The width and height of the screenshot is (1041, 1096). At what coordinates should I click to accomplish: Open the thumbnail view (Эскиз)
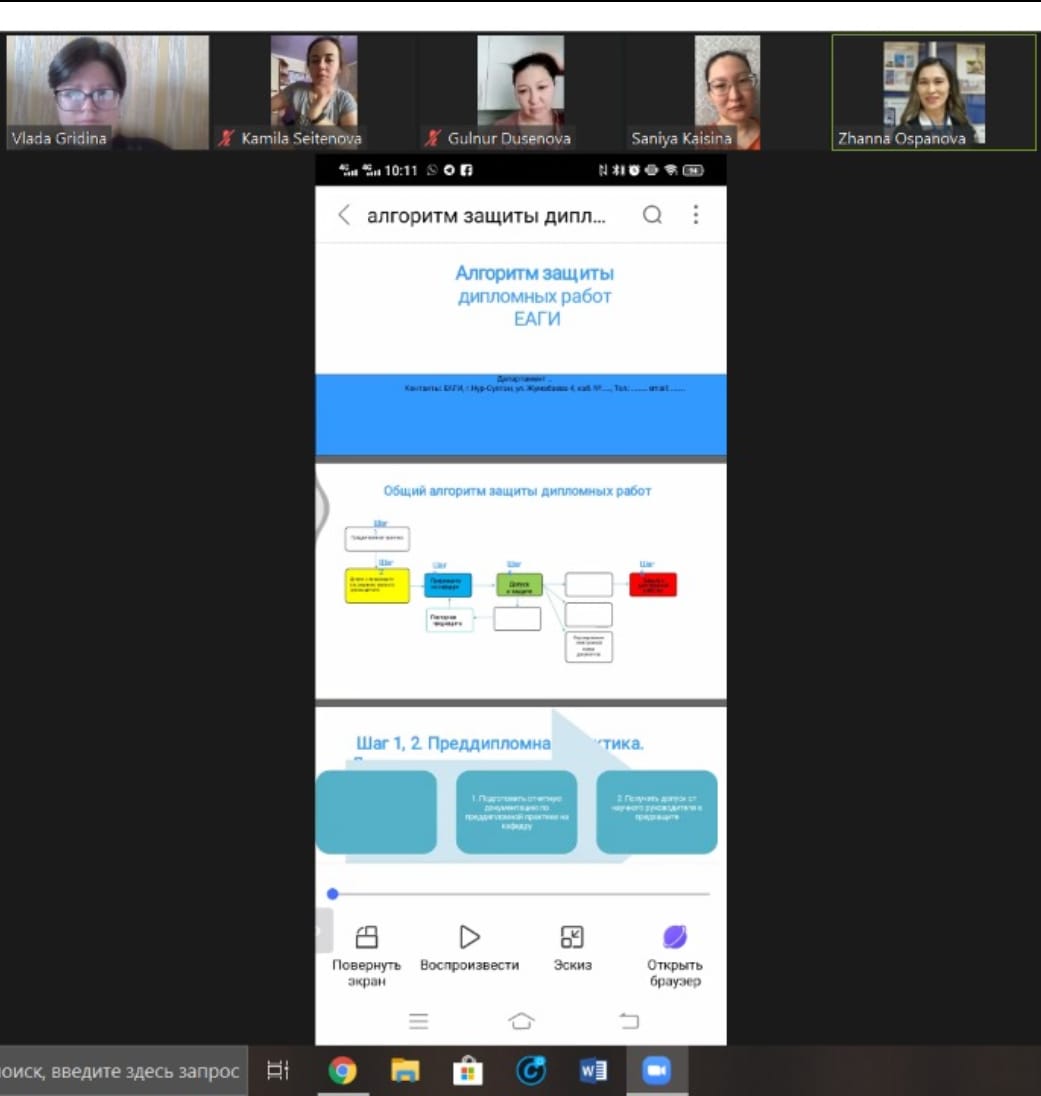pyautogui.click(x=572, y=937)
